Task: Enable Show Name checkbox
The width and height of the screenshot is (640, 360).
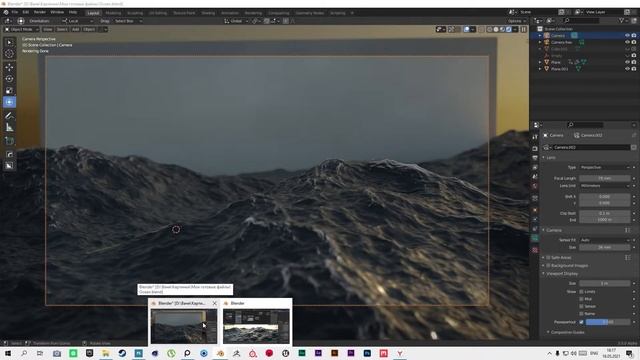Action: tap(581, 314)
